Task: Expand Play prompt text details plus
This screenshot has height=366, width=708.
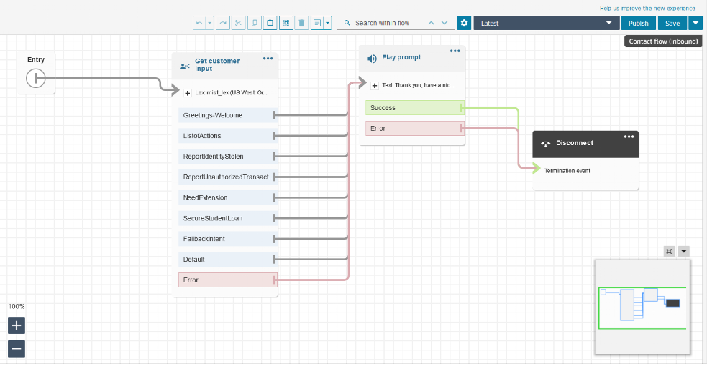Action: (375, 85)
